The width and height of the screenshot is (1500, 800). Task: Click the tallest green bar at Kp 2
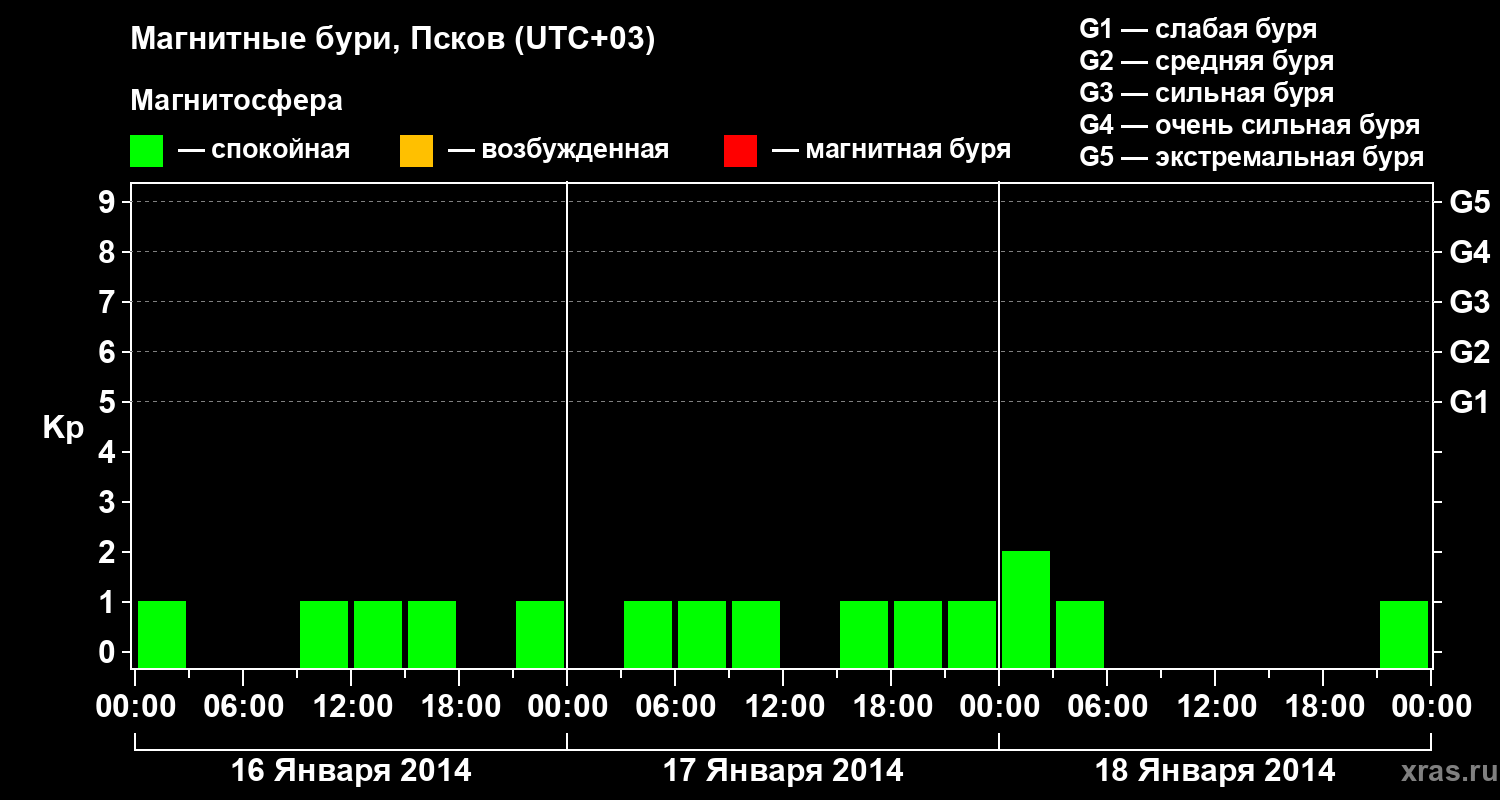[x=1026, y=609]
